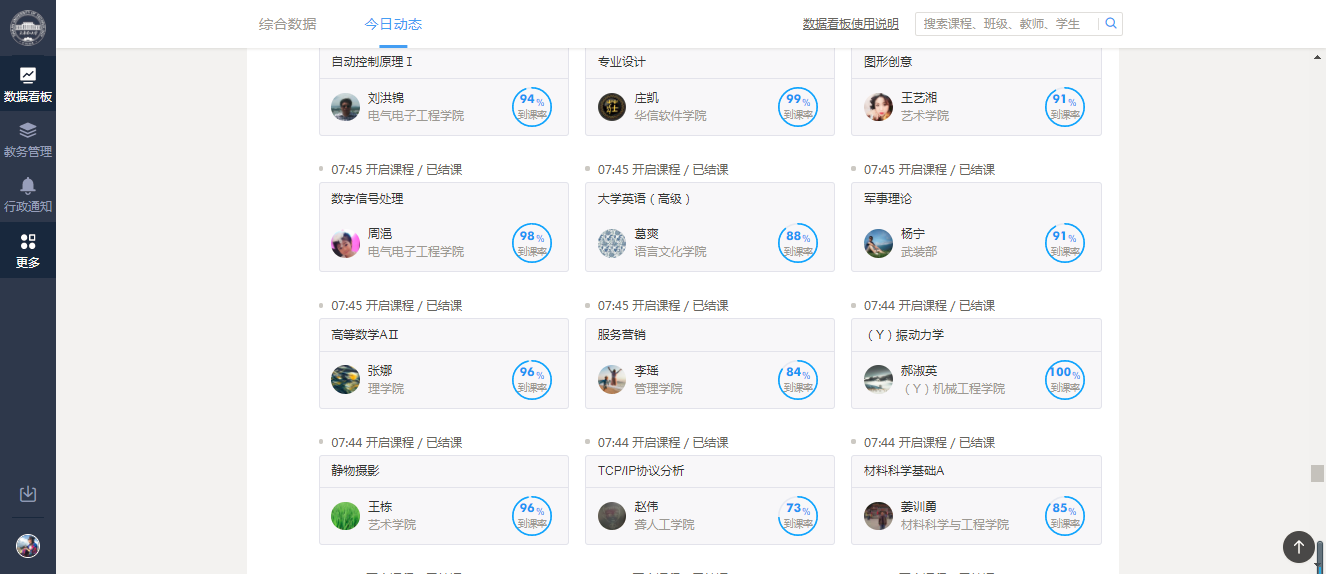The image size is (1326, 574).
Task: Click teacher 王艺湘's avatar thumbnail
Action: 878,107
